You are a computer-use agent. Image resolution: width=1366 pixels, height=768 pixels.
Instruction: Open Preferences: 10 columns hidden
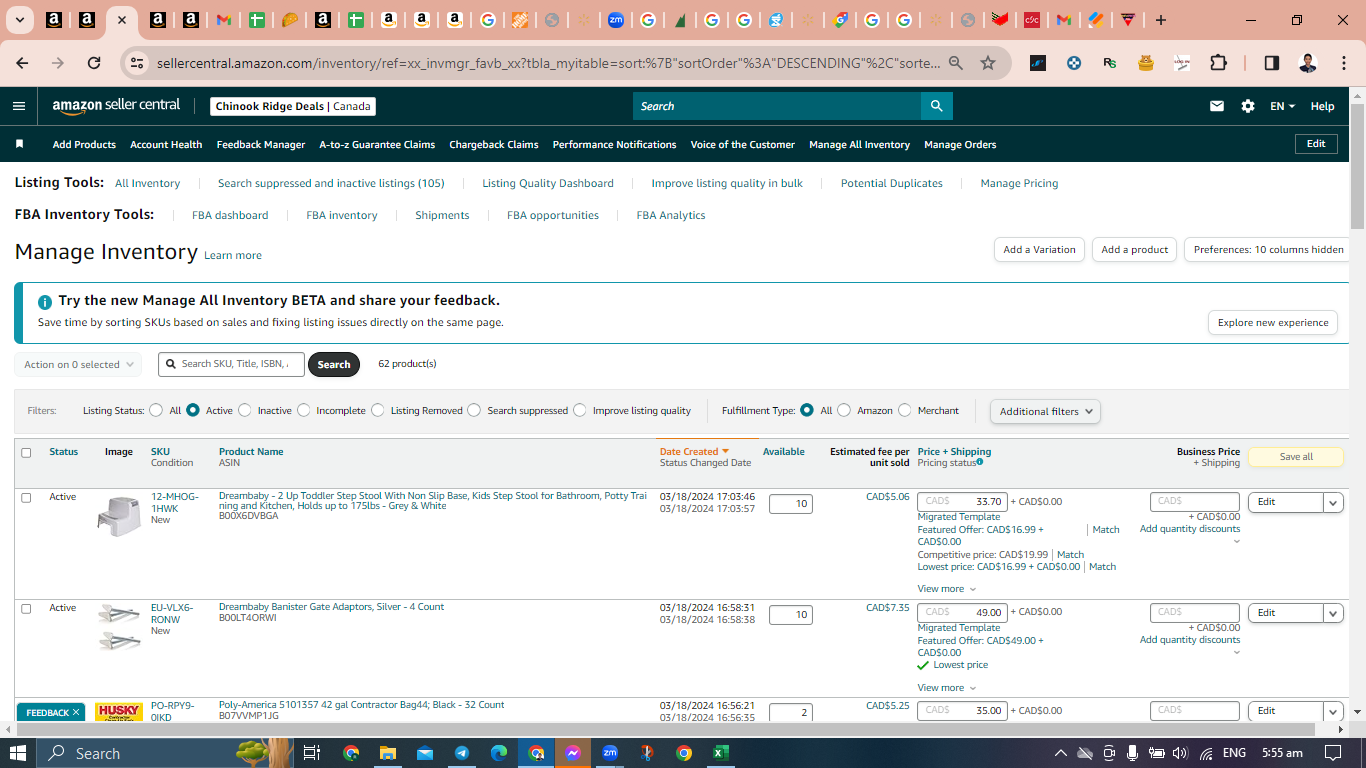(1269, 250)
